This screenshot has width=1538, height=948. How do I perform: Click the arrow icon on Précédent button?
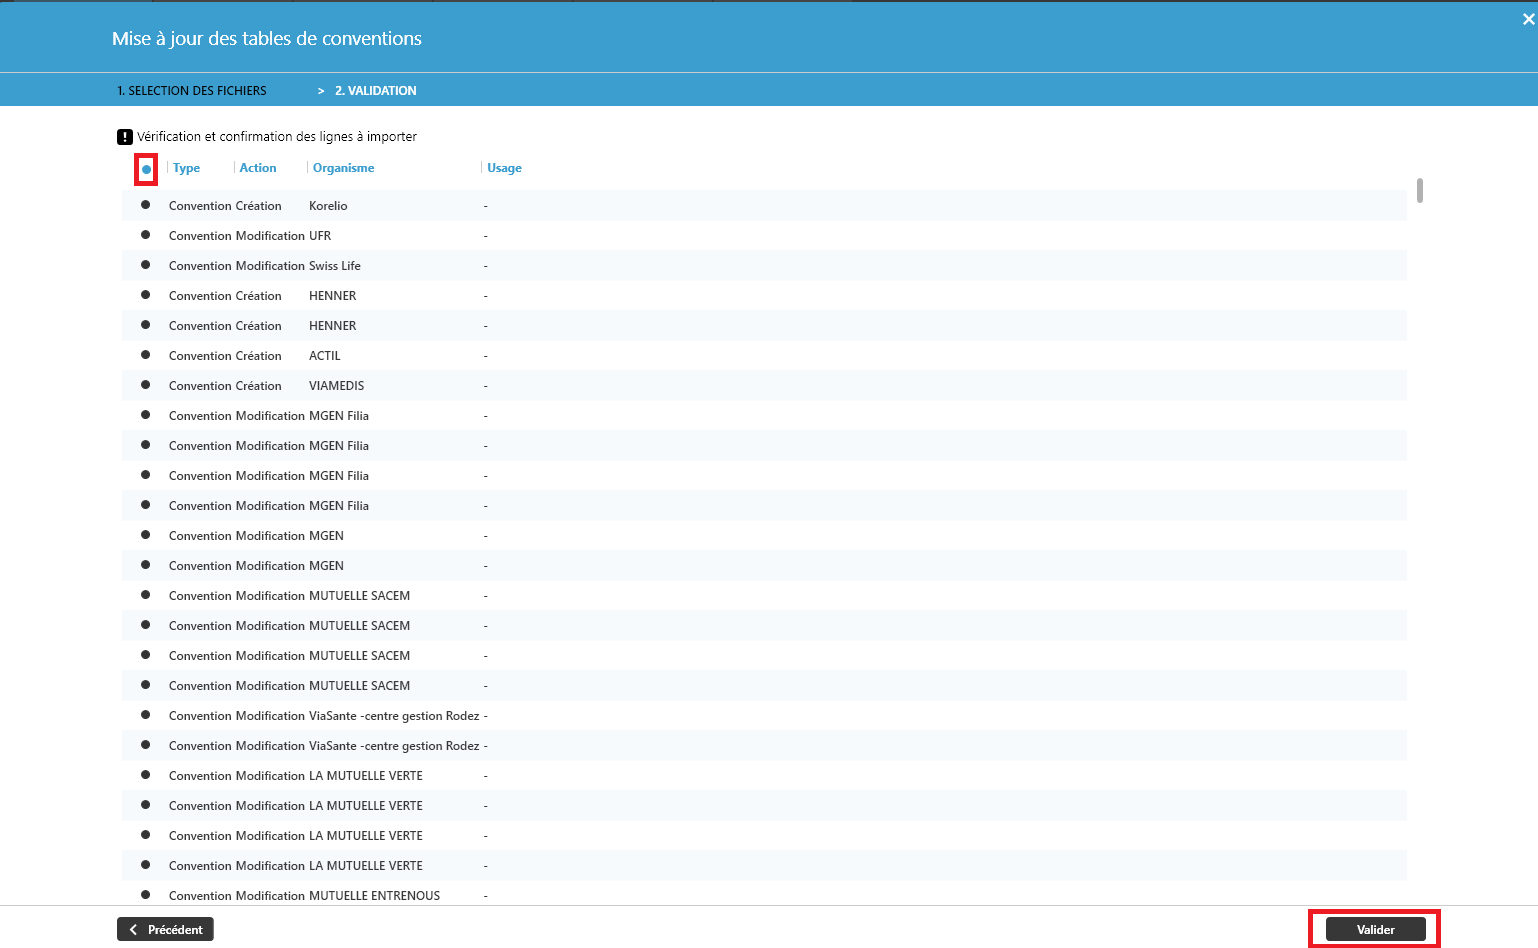(134, 930)
